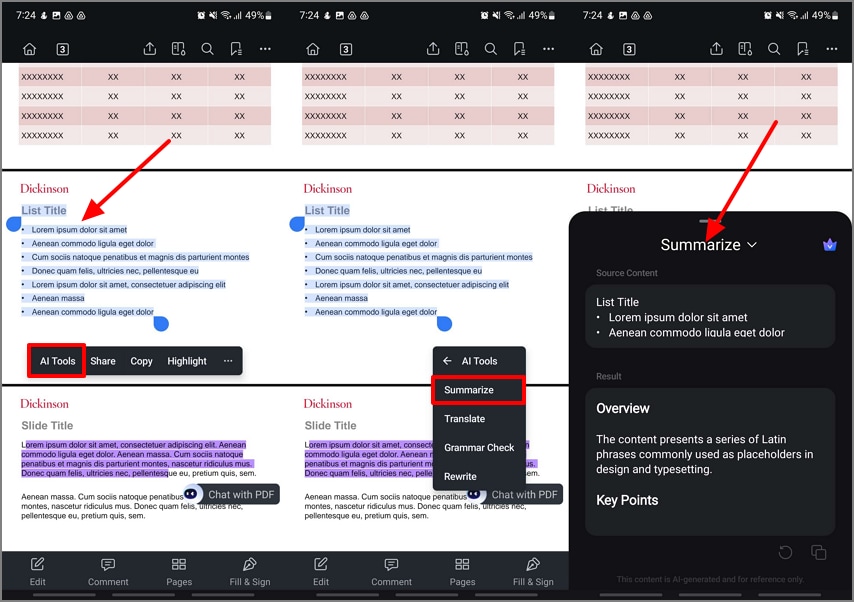Open tab counter in screen with Summarize panel
Screen dimensions: 854x602
point(629,50)
